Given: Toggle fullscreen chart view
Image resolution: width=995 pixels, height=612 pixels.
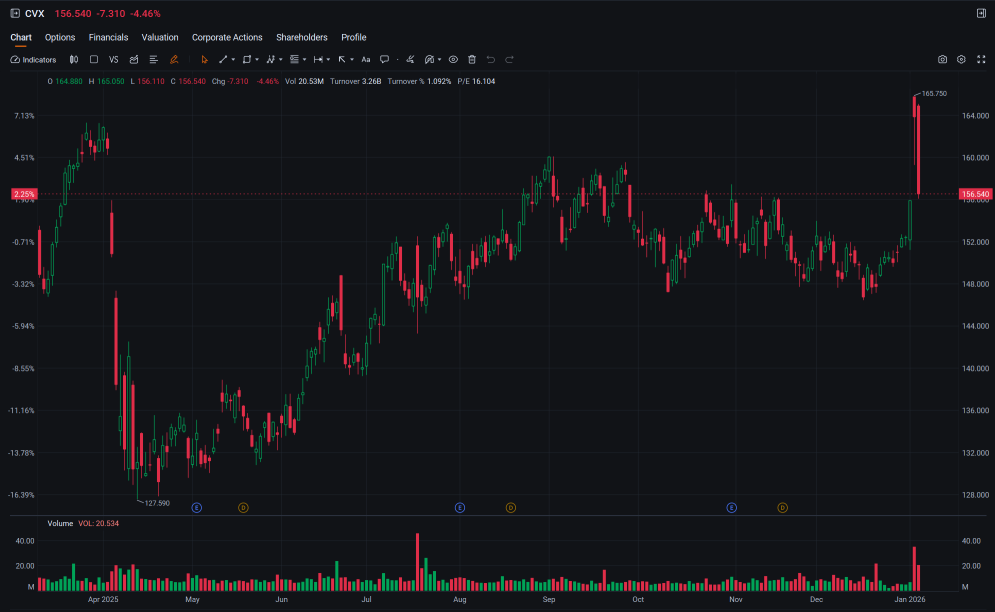Looking at the screenshot, I should (981, 60).
